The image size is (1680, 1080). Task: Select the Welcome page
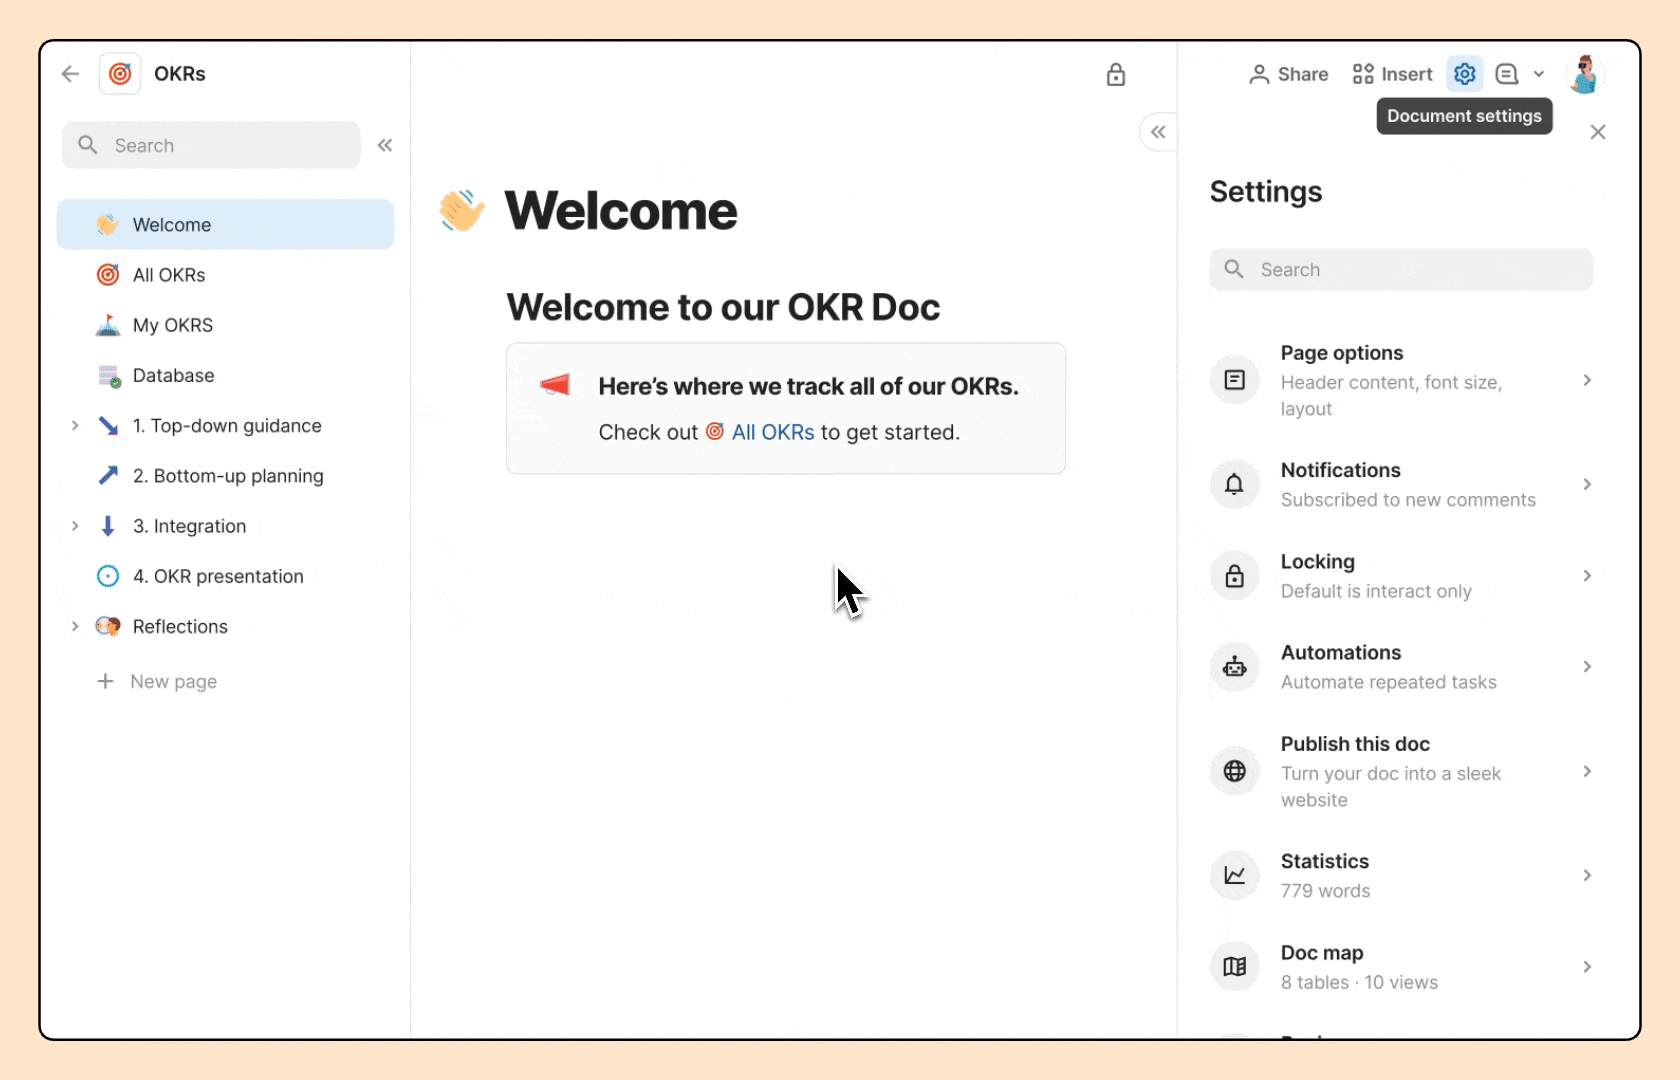coord(226,225)
